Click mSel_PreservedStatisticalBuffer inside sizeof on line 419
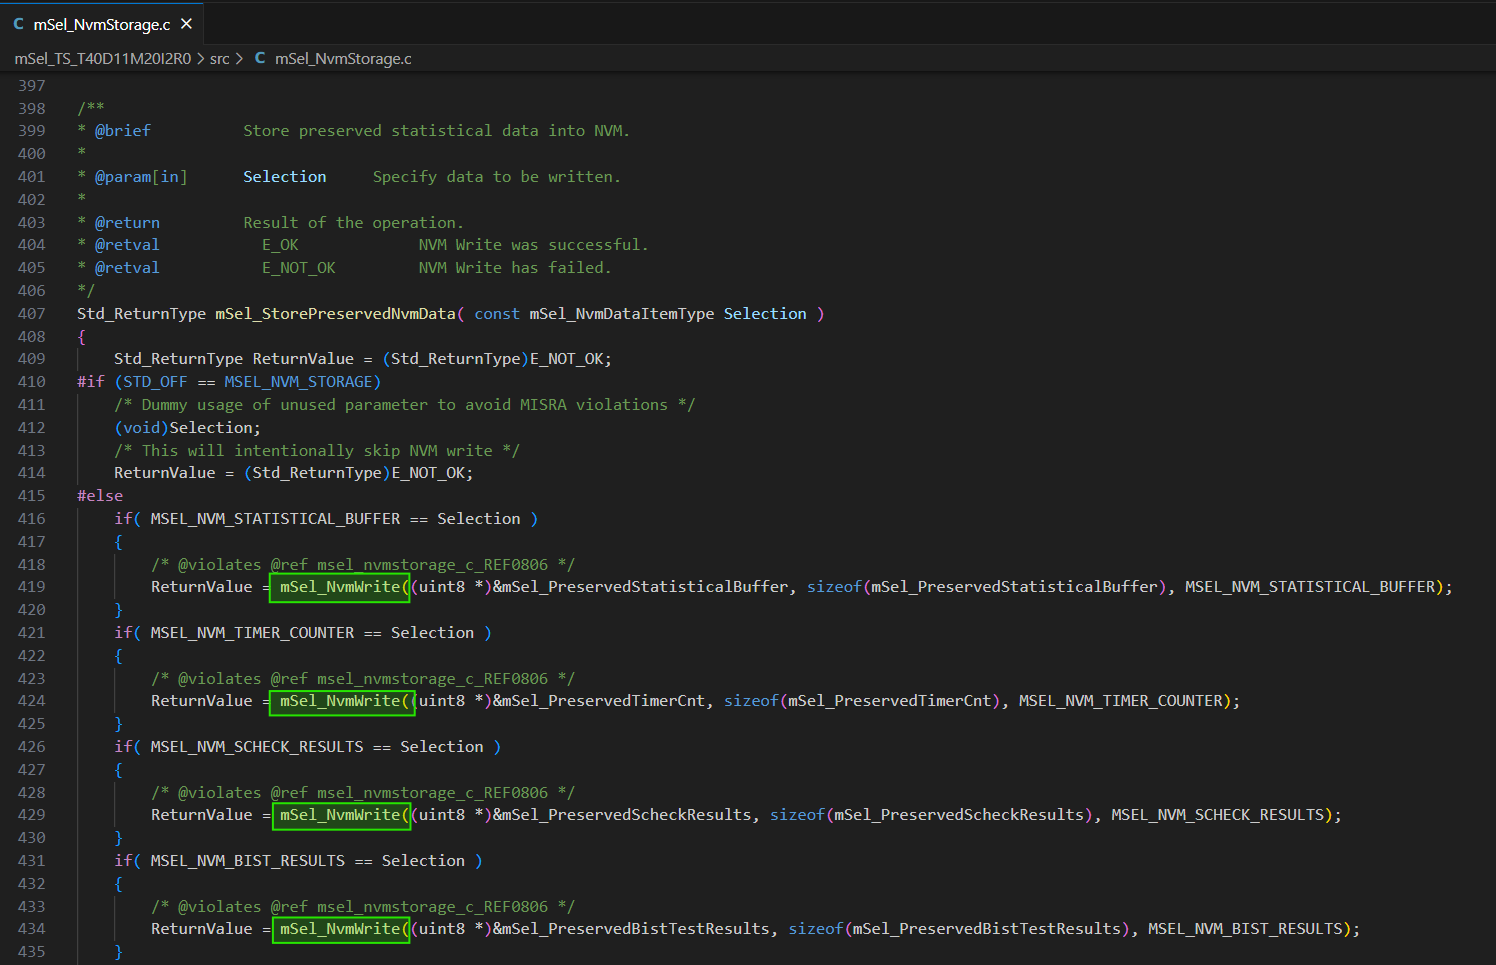Viewport: 1496px width, 965px height. coord(1014,587)
